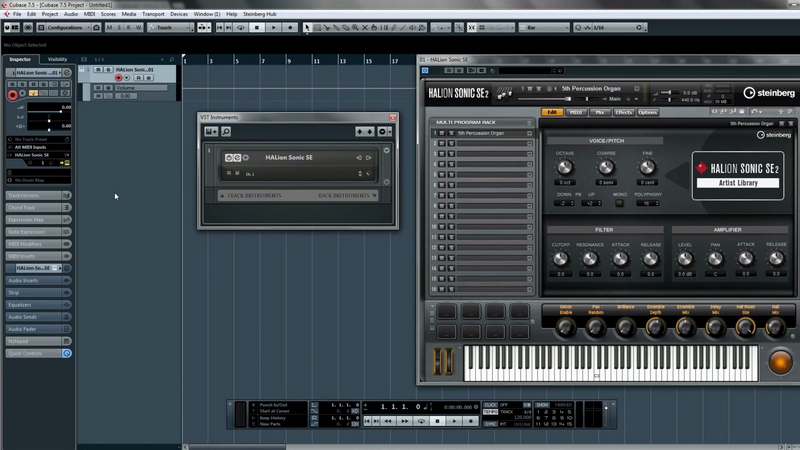Open the All MIDI Inputs routing dropdown
Viewport: 800px width, 450px height.
pyautogui.click(x=39, y=147)
